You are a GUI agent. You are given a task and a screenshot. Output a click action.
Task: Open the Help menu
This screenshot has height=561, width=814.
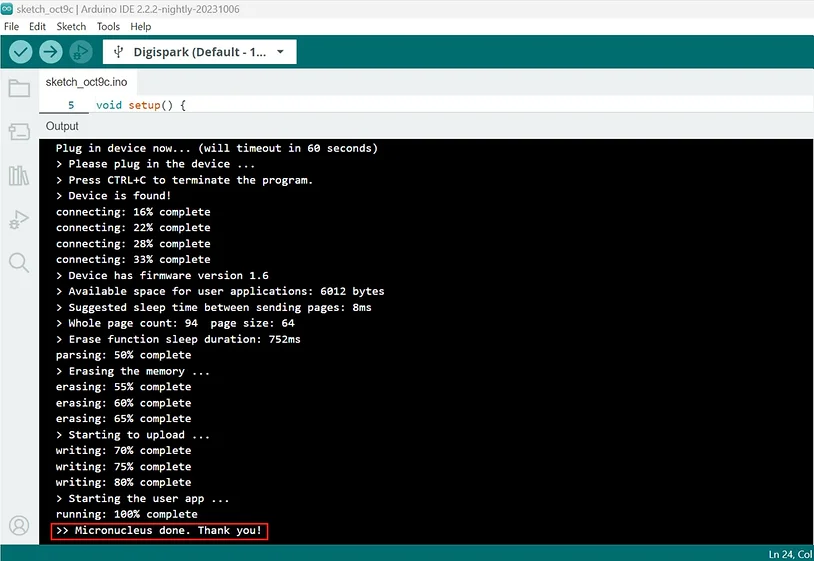140,26
